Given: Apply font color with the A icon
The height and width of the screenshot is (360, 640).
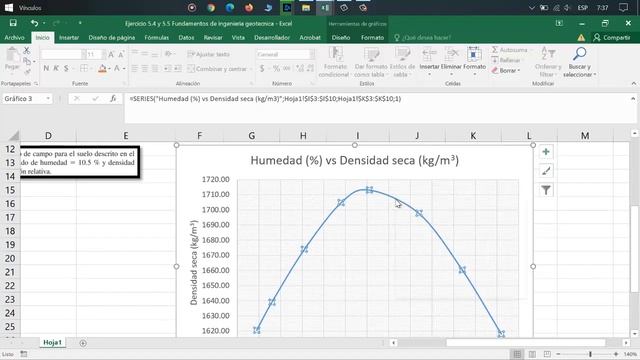Looking at the screenshot, I should pyautogui.click(x=117, y=68).
